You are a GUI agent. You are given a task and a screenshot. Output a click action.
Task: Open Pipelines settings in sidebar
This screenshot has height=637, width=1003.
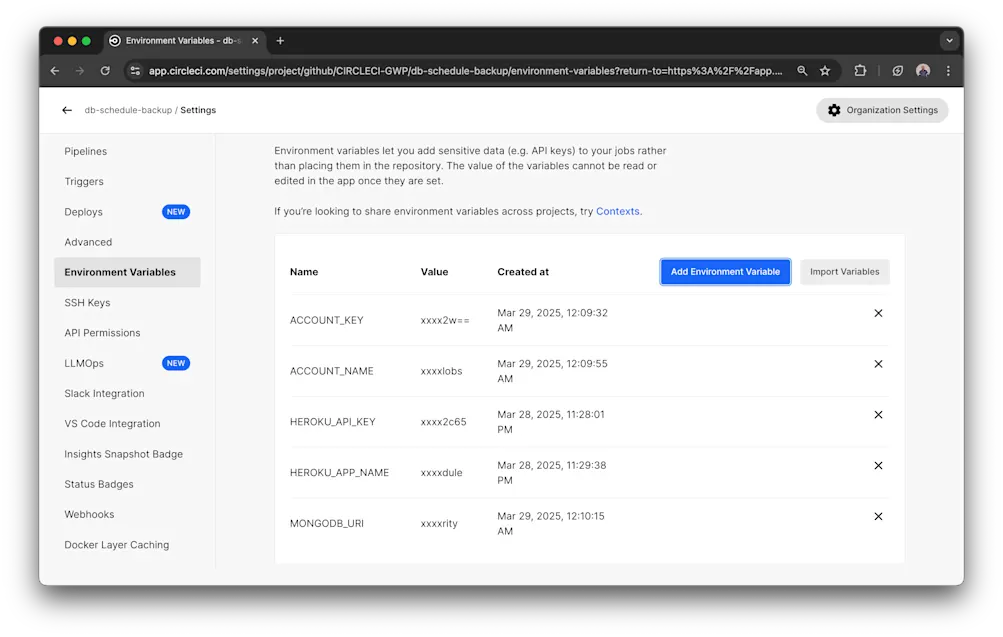86,152
